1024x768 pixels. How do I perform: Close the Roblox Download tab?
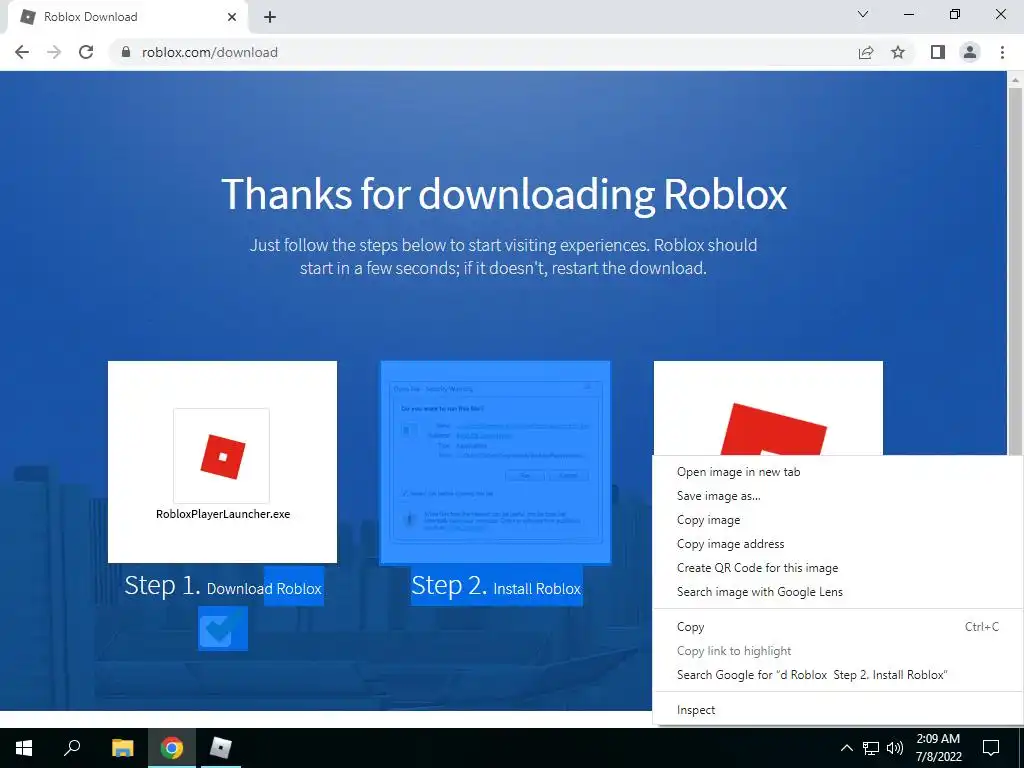pyautogui.click(x=232, y=18)
